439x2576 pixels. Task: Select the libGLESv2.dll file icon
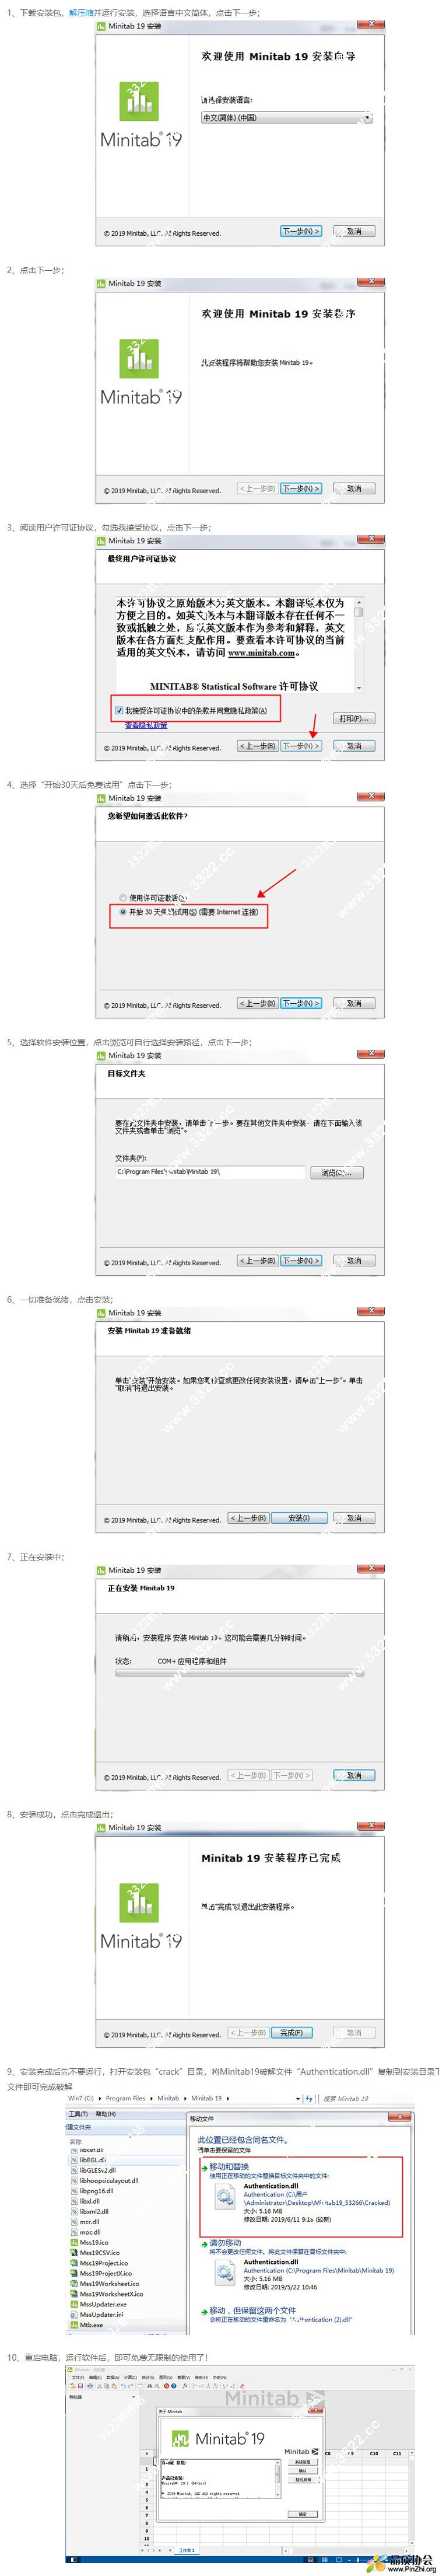tap(74, 2170)
